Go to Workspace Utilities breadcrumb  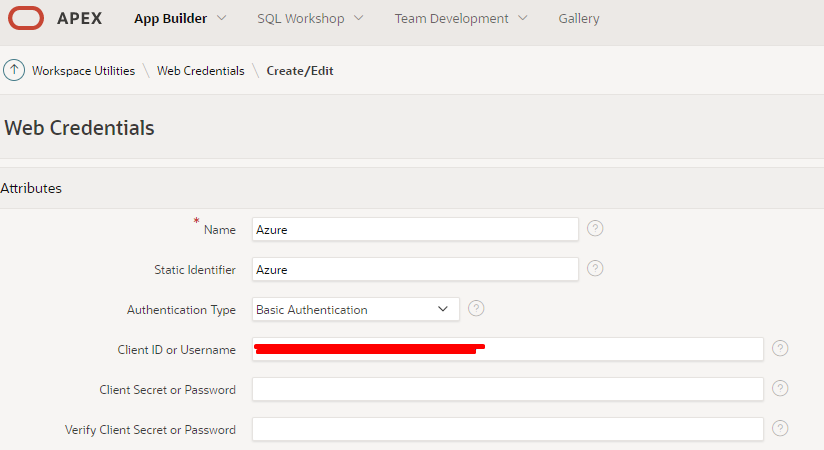coord(83,71)
